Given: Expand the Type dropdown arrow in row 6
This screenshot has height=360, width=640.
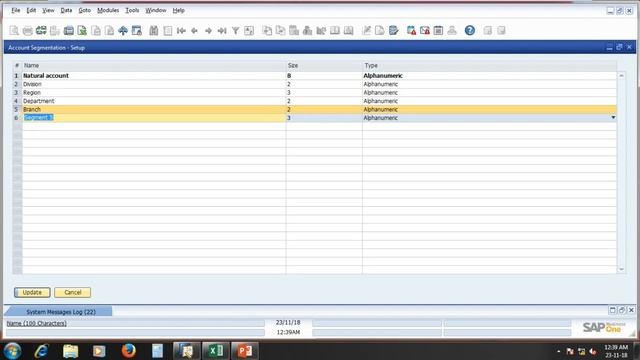Looking at the screenshot, I should (x=613, y=118).
